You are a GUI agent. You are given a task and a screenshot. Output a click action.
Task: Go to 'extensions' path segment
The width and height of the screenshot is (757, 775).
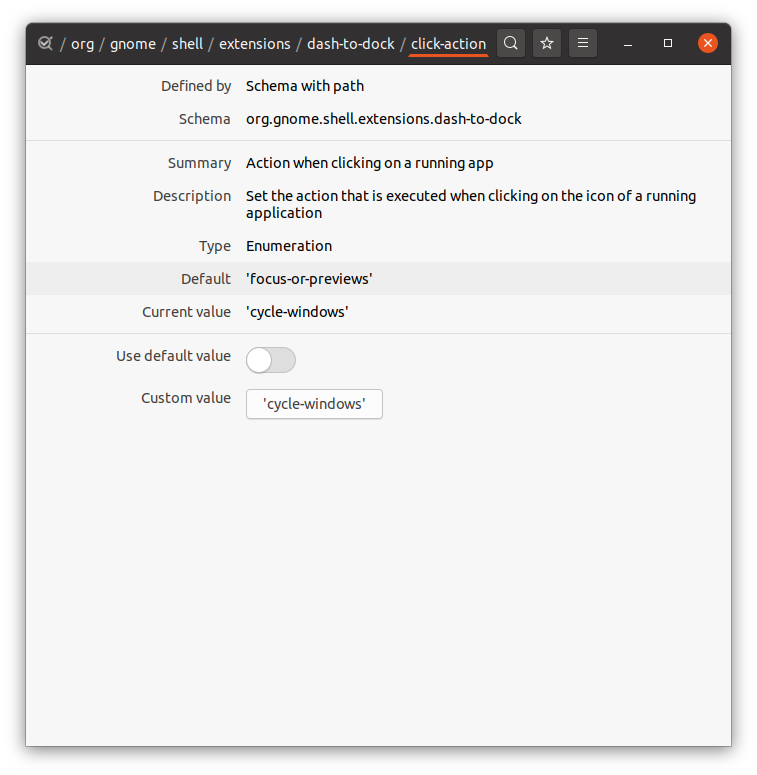click(x=255, y=44)
